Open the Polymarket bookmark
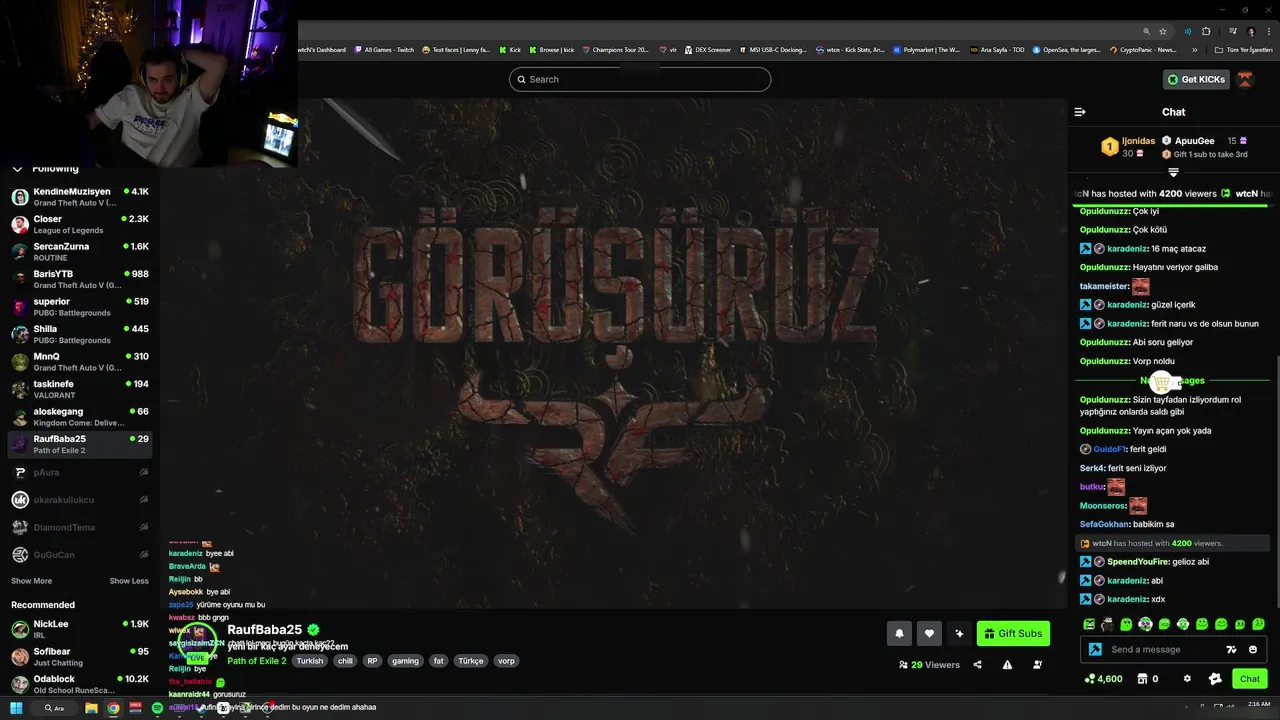The height and width of the screenshot is (720, 1280). point(927,49)
